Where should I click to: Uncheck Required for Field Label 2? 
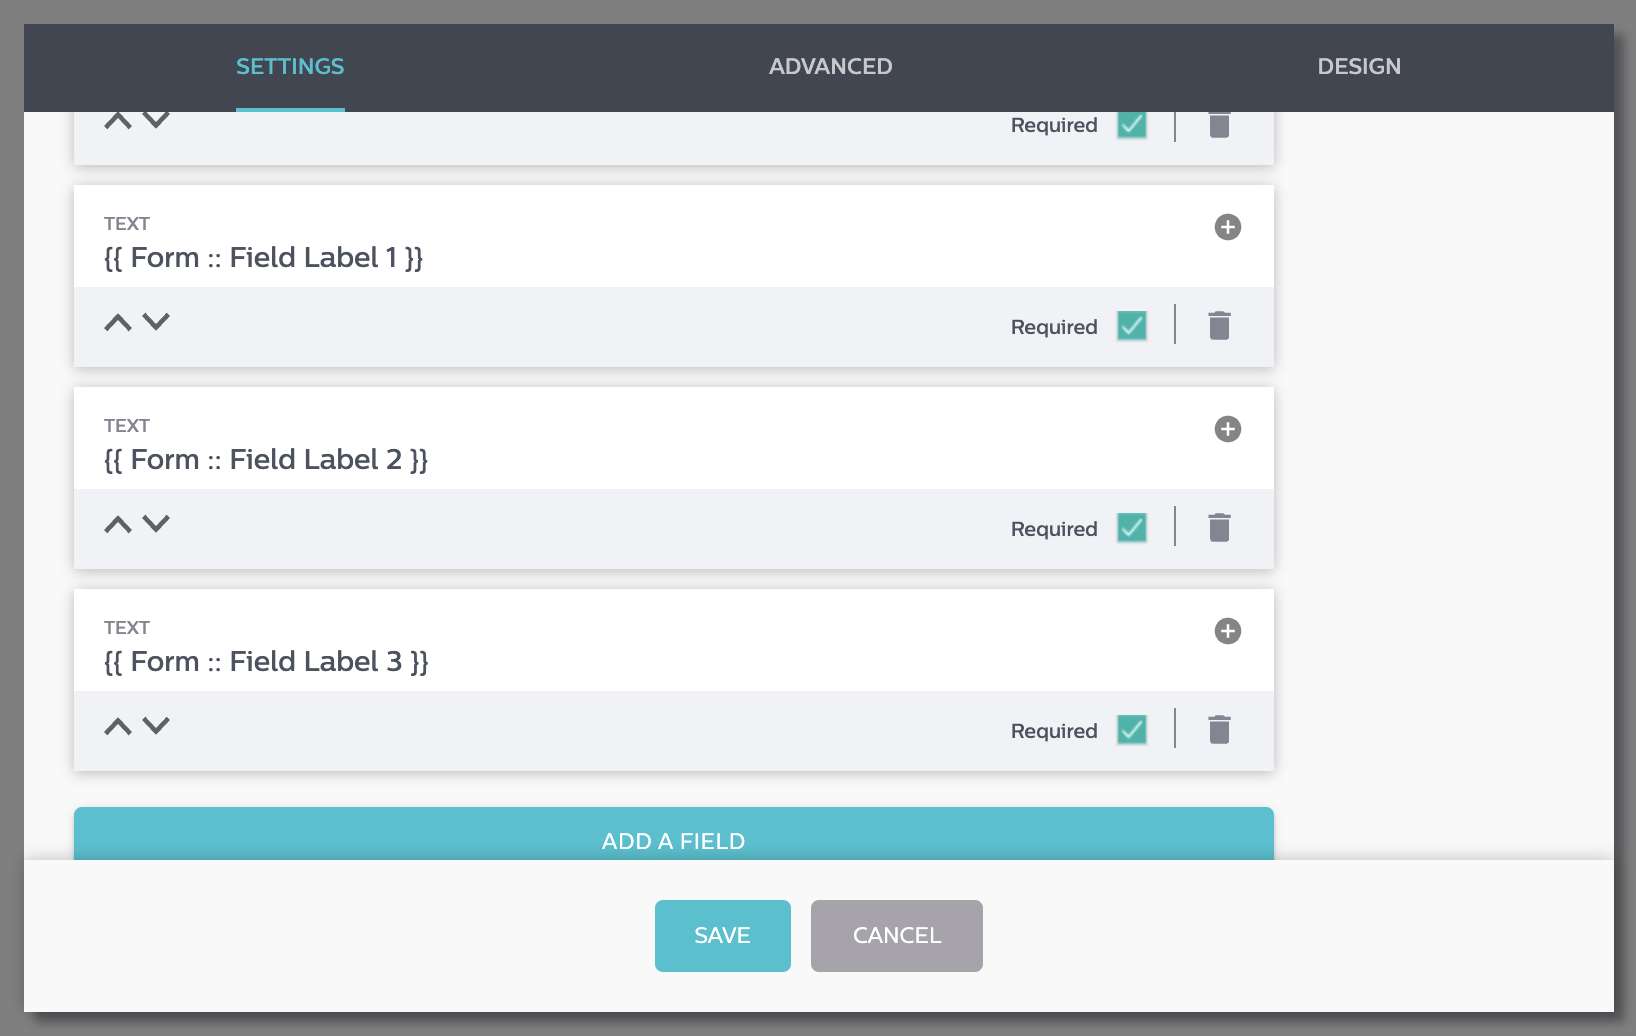click(x=1132, y=528)
